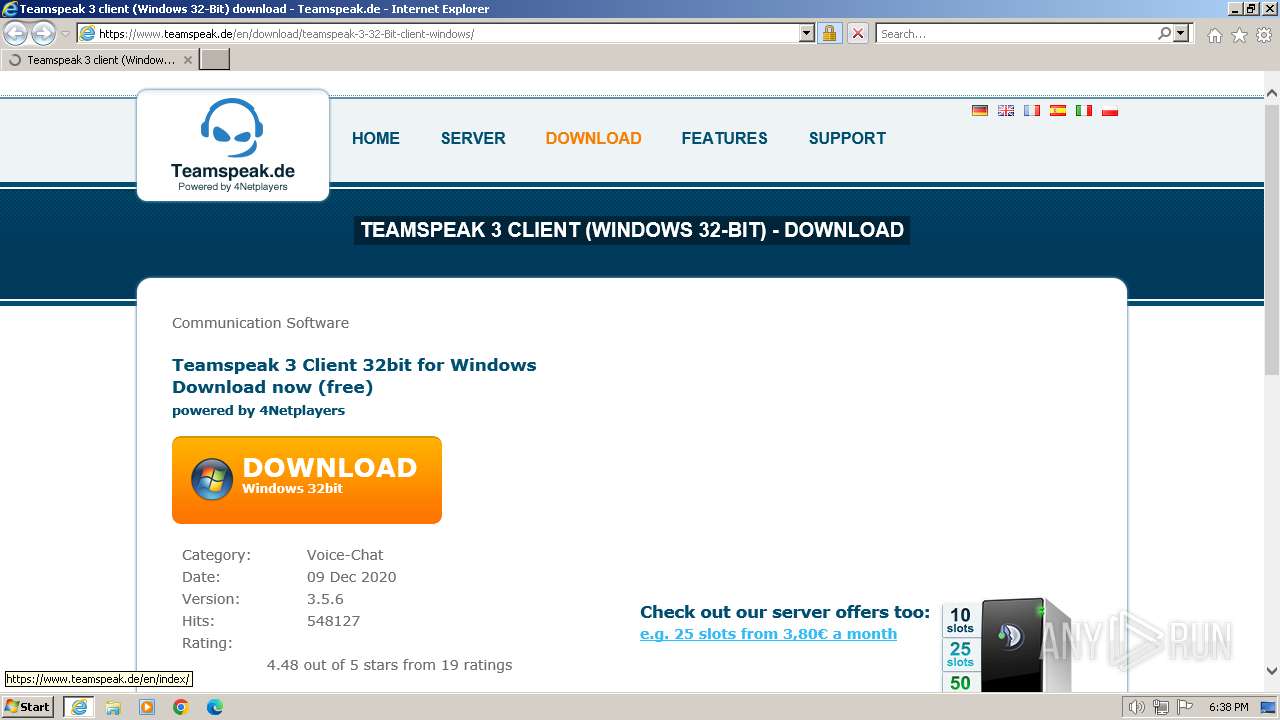Image resolution: width=1280 pixels, height=720 pixels.
Task: Click the volume speaker tray icon
Action: [1136, 707]
